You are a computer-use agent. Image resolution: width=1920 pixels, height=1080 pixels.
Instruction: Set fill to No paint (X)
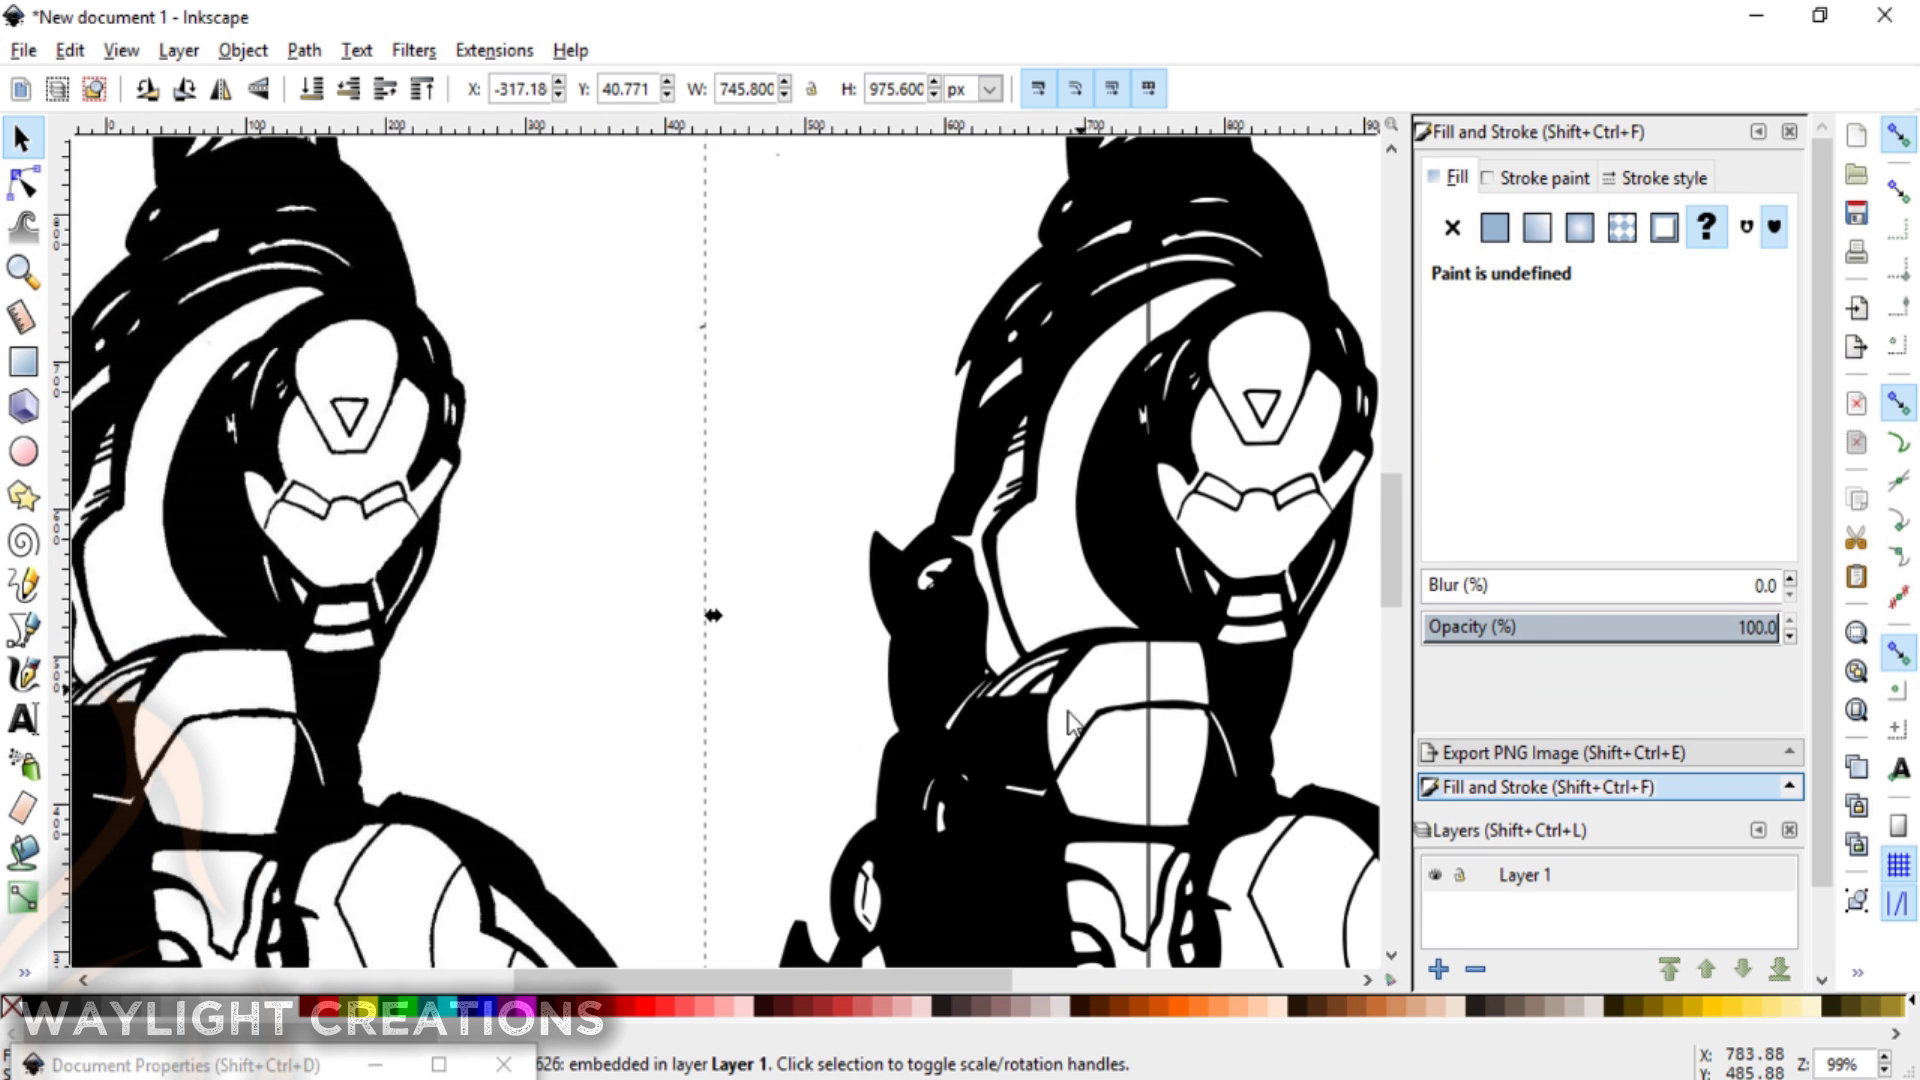pyautogui.click(x=1452, y=228)
